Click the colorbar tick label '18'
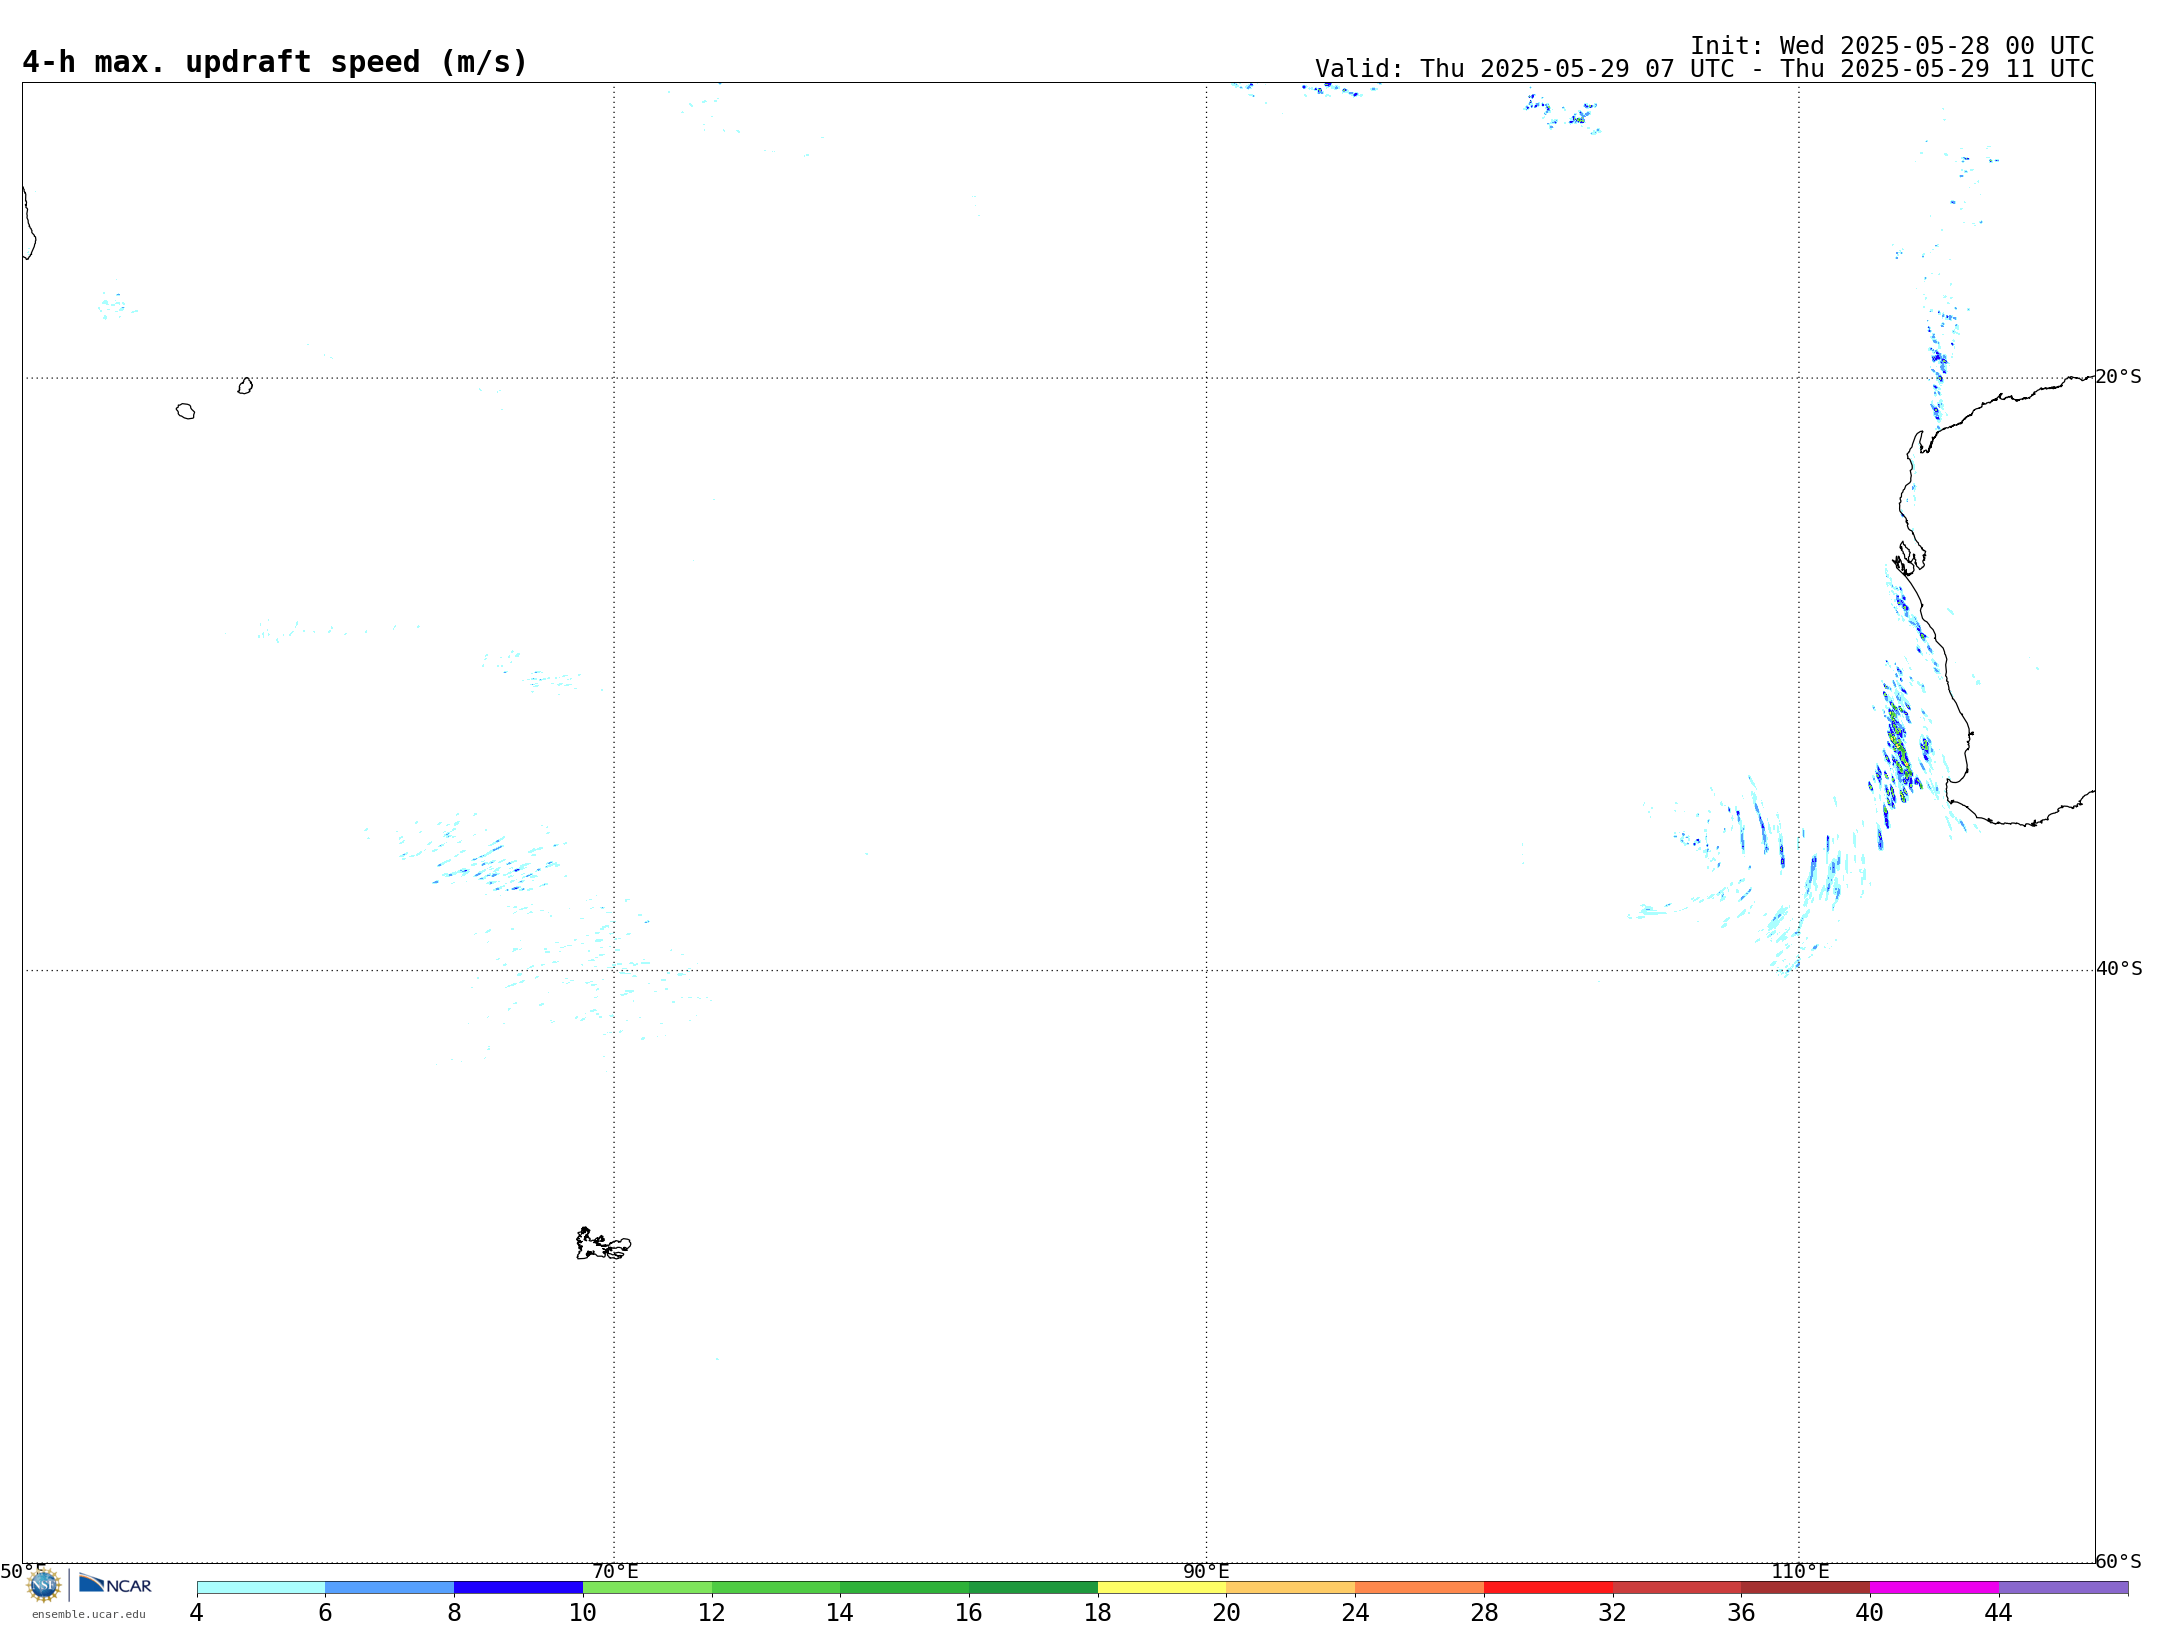2160x1626 pixels. pos(1098,1613)
